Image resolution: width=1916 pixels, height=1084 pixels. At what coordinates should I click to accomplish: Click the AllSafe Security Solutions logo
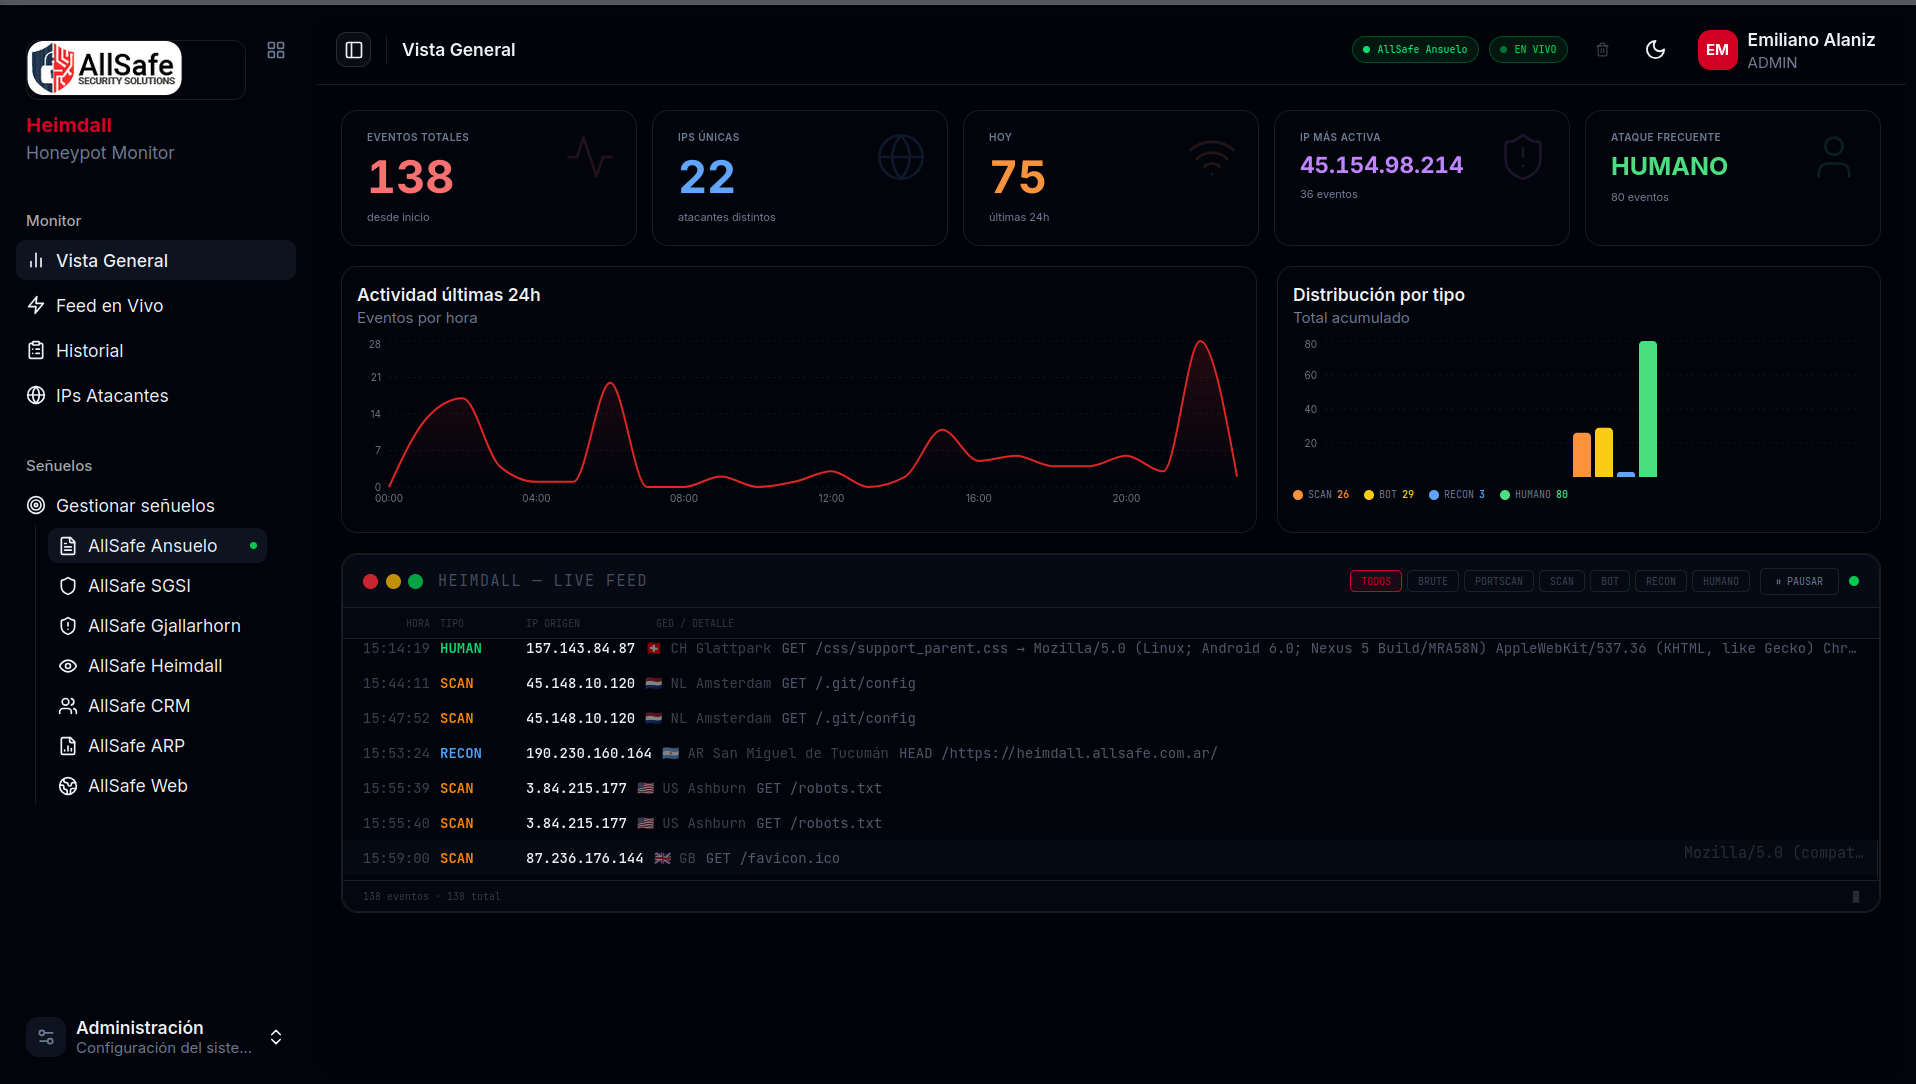105,68
